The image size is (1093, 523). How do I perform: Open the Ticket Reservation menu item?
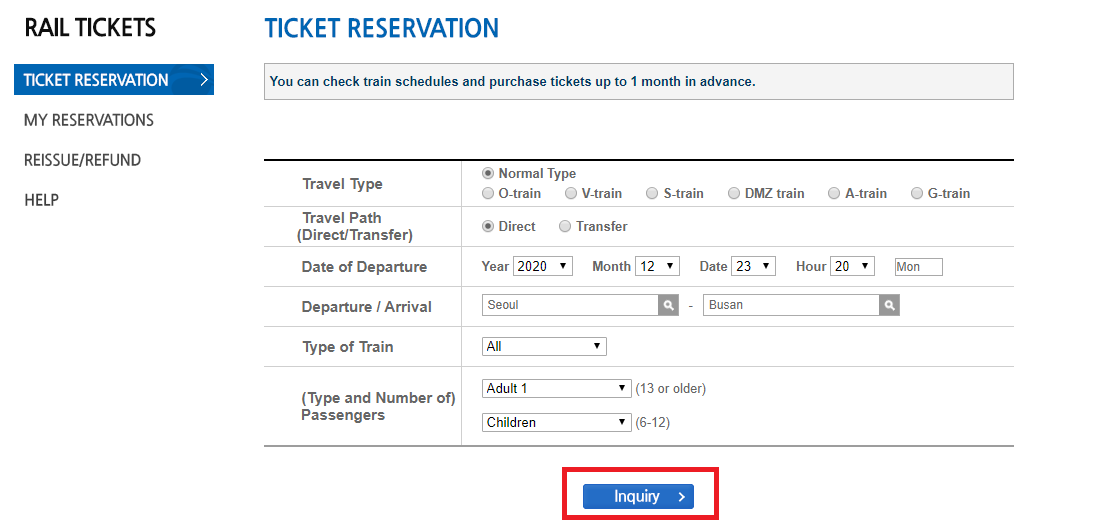pos(113,80)
